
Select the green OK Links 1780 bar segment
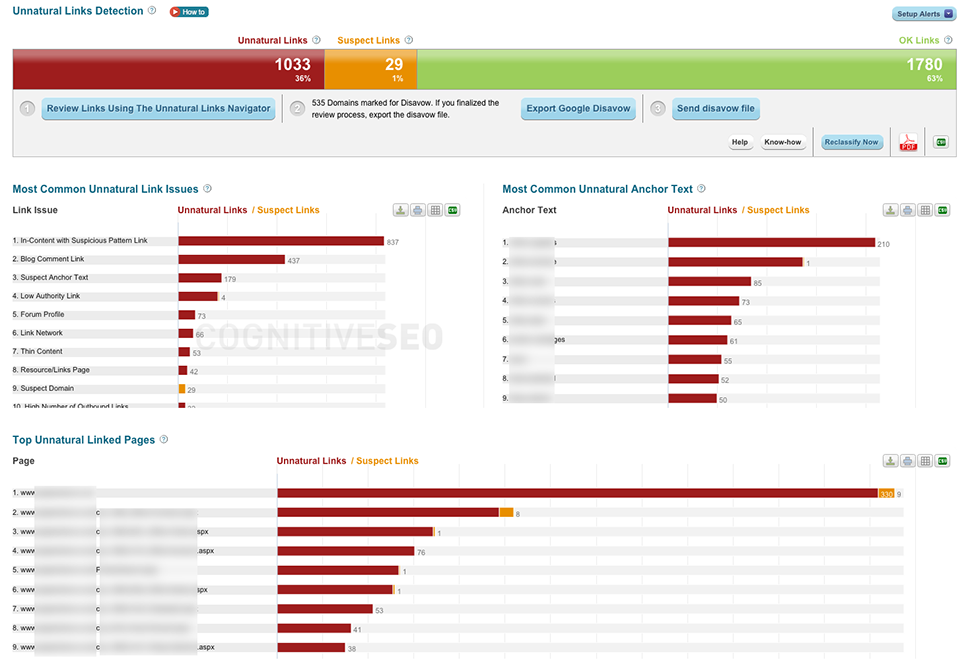[x=687, y=69]
